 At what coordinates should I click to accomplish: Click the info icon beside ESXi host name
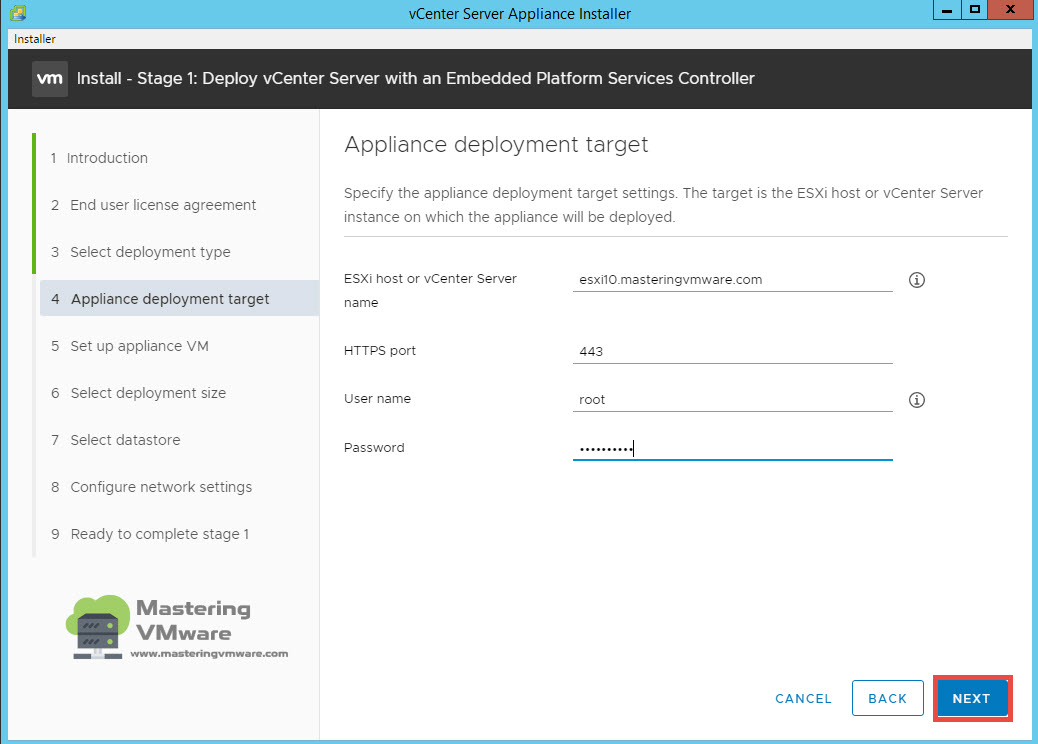coord(917,280)
